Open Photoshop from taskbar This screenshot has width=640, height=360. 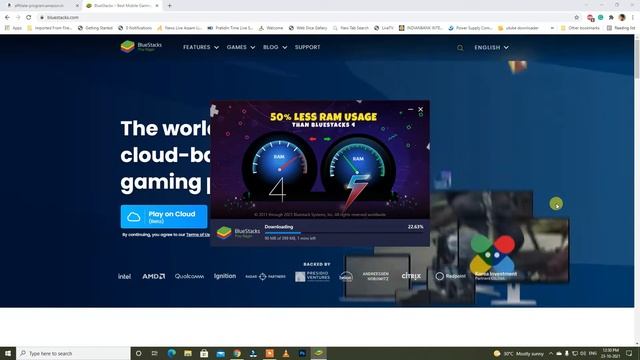(302, 353)
